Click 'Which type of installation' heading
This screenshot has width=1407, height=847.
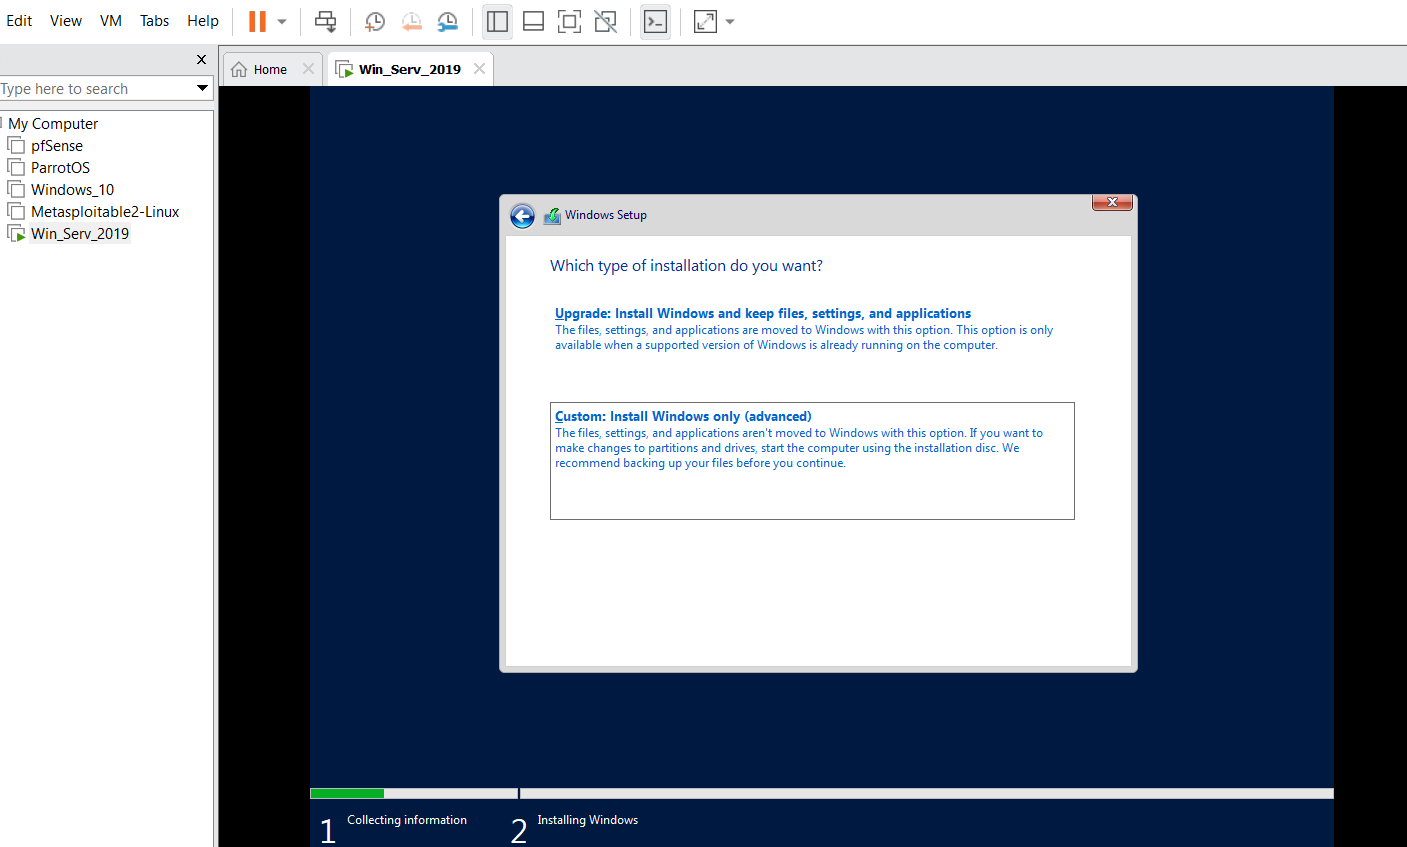[686, 266]
